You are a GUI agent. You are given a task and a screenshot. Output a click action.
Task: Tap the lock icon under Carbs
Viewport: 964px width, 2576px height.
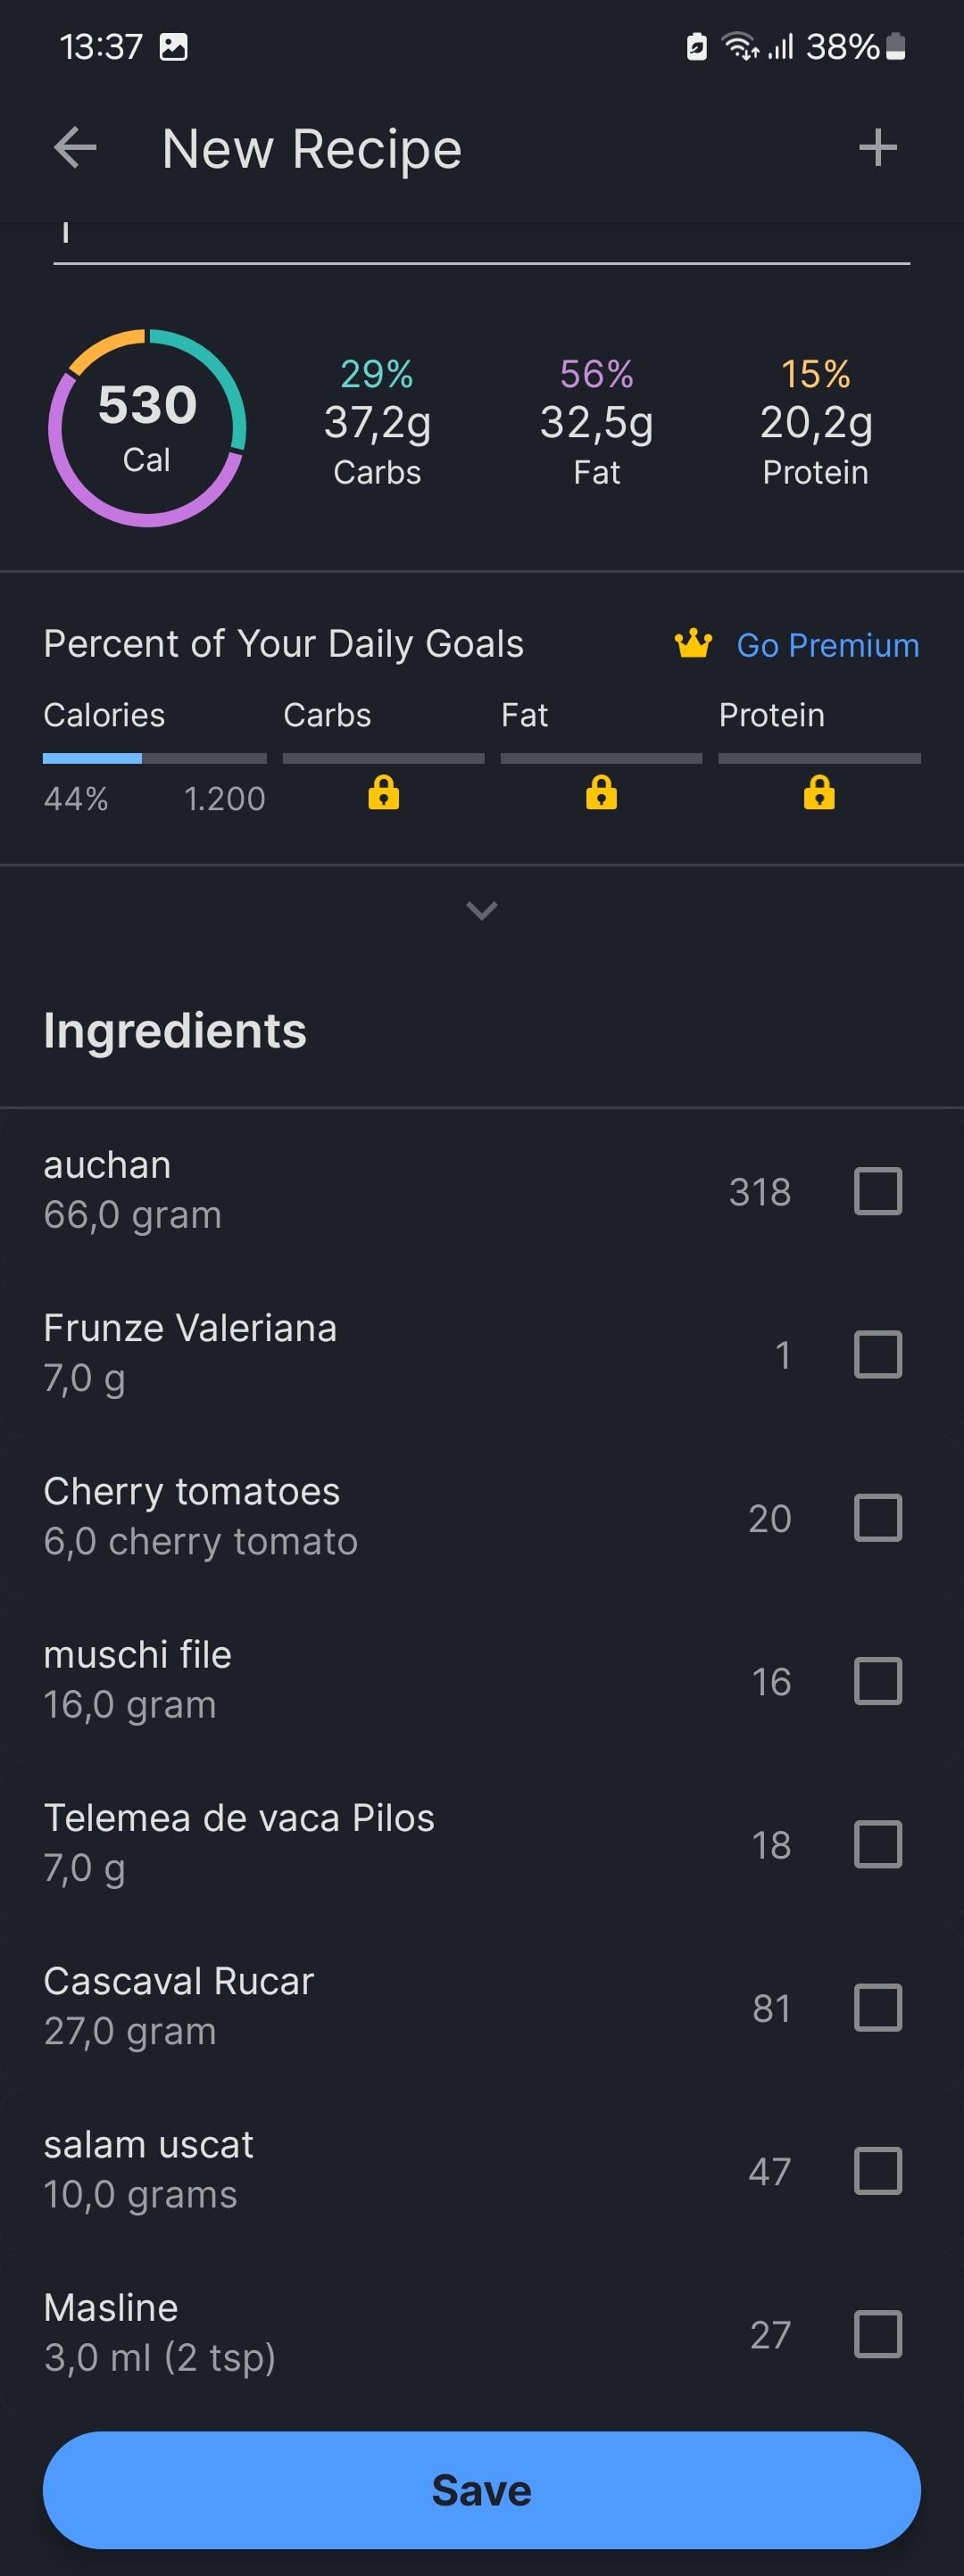pyautogui.click(x=383, y=793)
